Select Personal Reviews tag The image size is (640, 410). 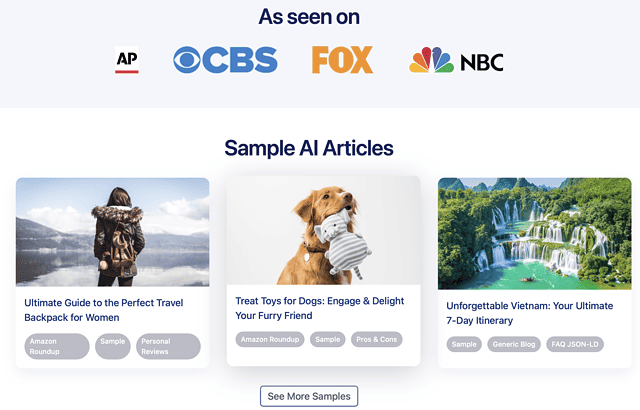point(168,346)
